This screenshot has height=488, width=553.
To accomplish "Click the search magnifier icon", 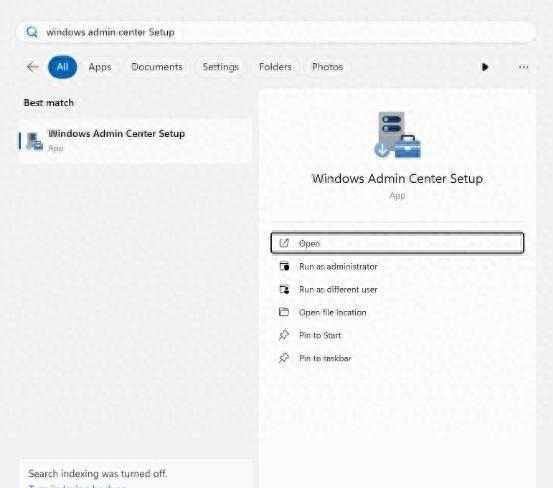I will (x=32, y=32).
